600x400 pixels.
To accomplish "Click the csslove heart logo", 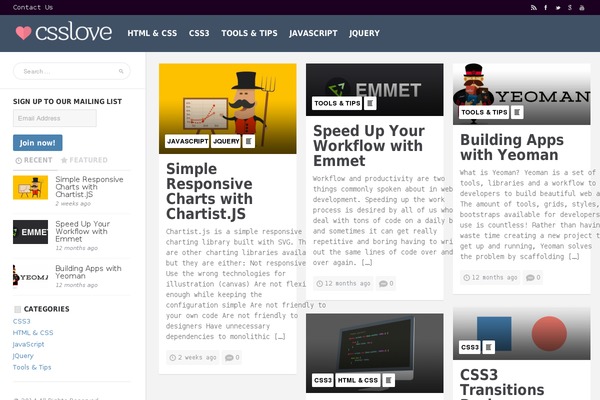I will pyautogui.click(x=64, y=32).
